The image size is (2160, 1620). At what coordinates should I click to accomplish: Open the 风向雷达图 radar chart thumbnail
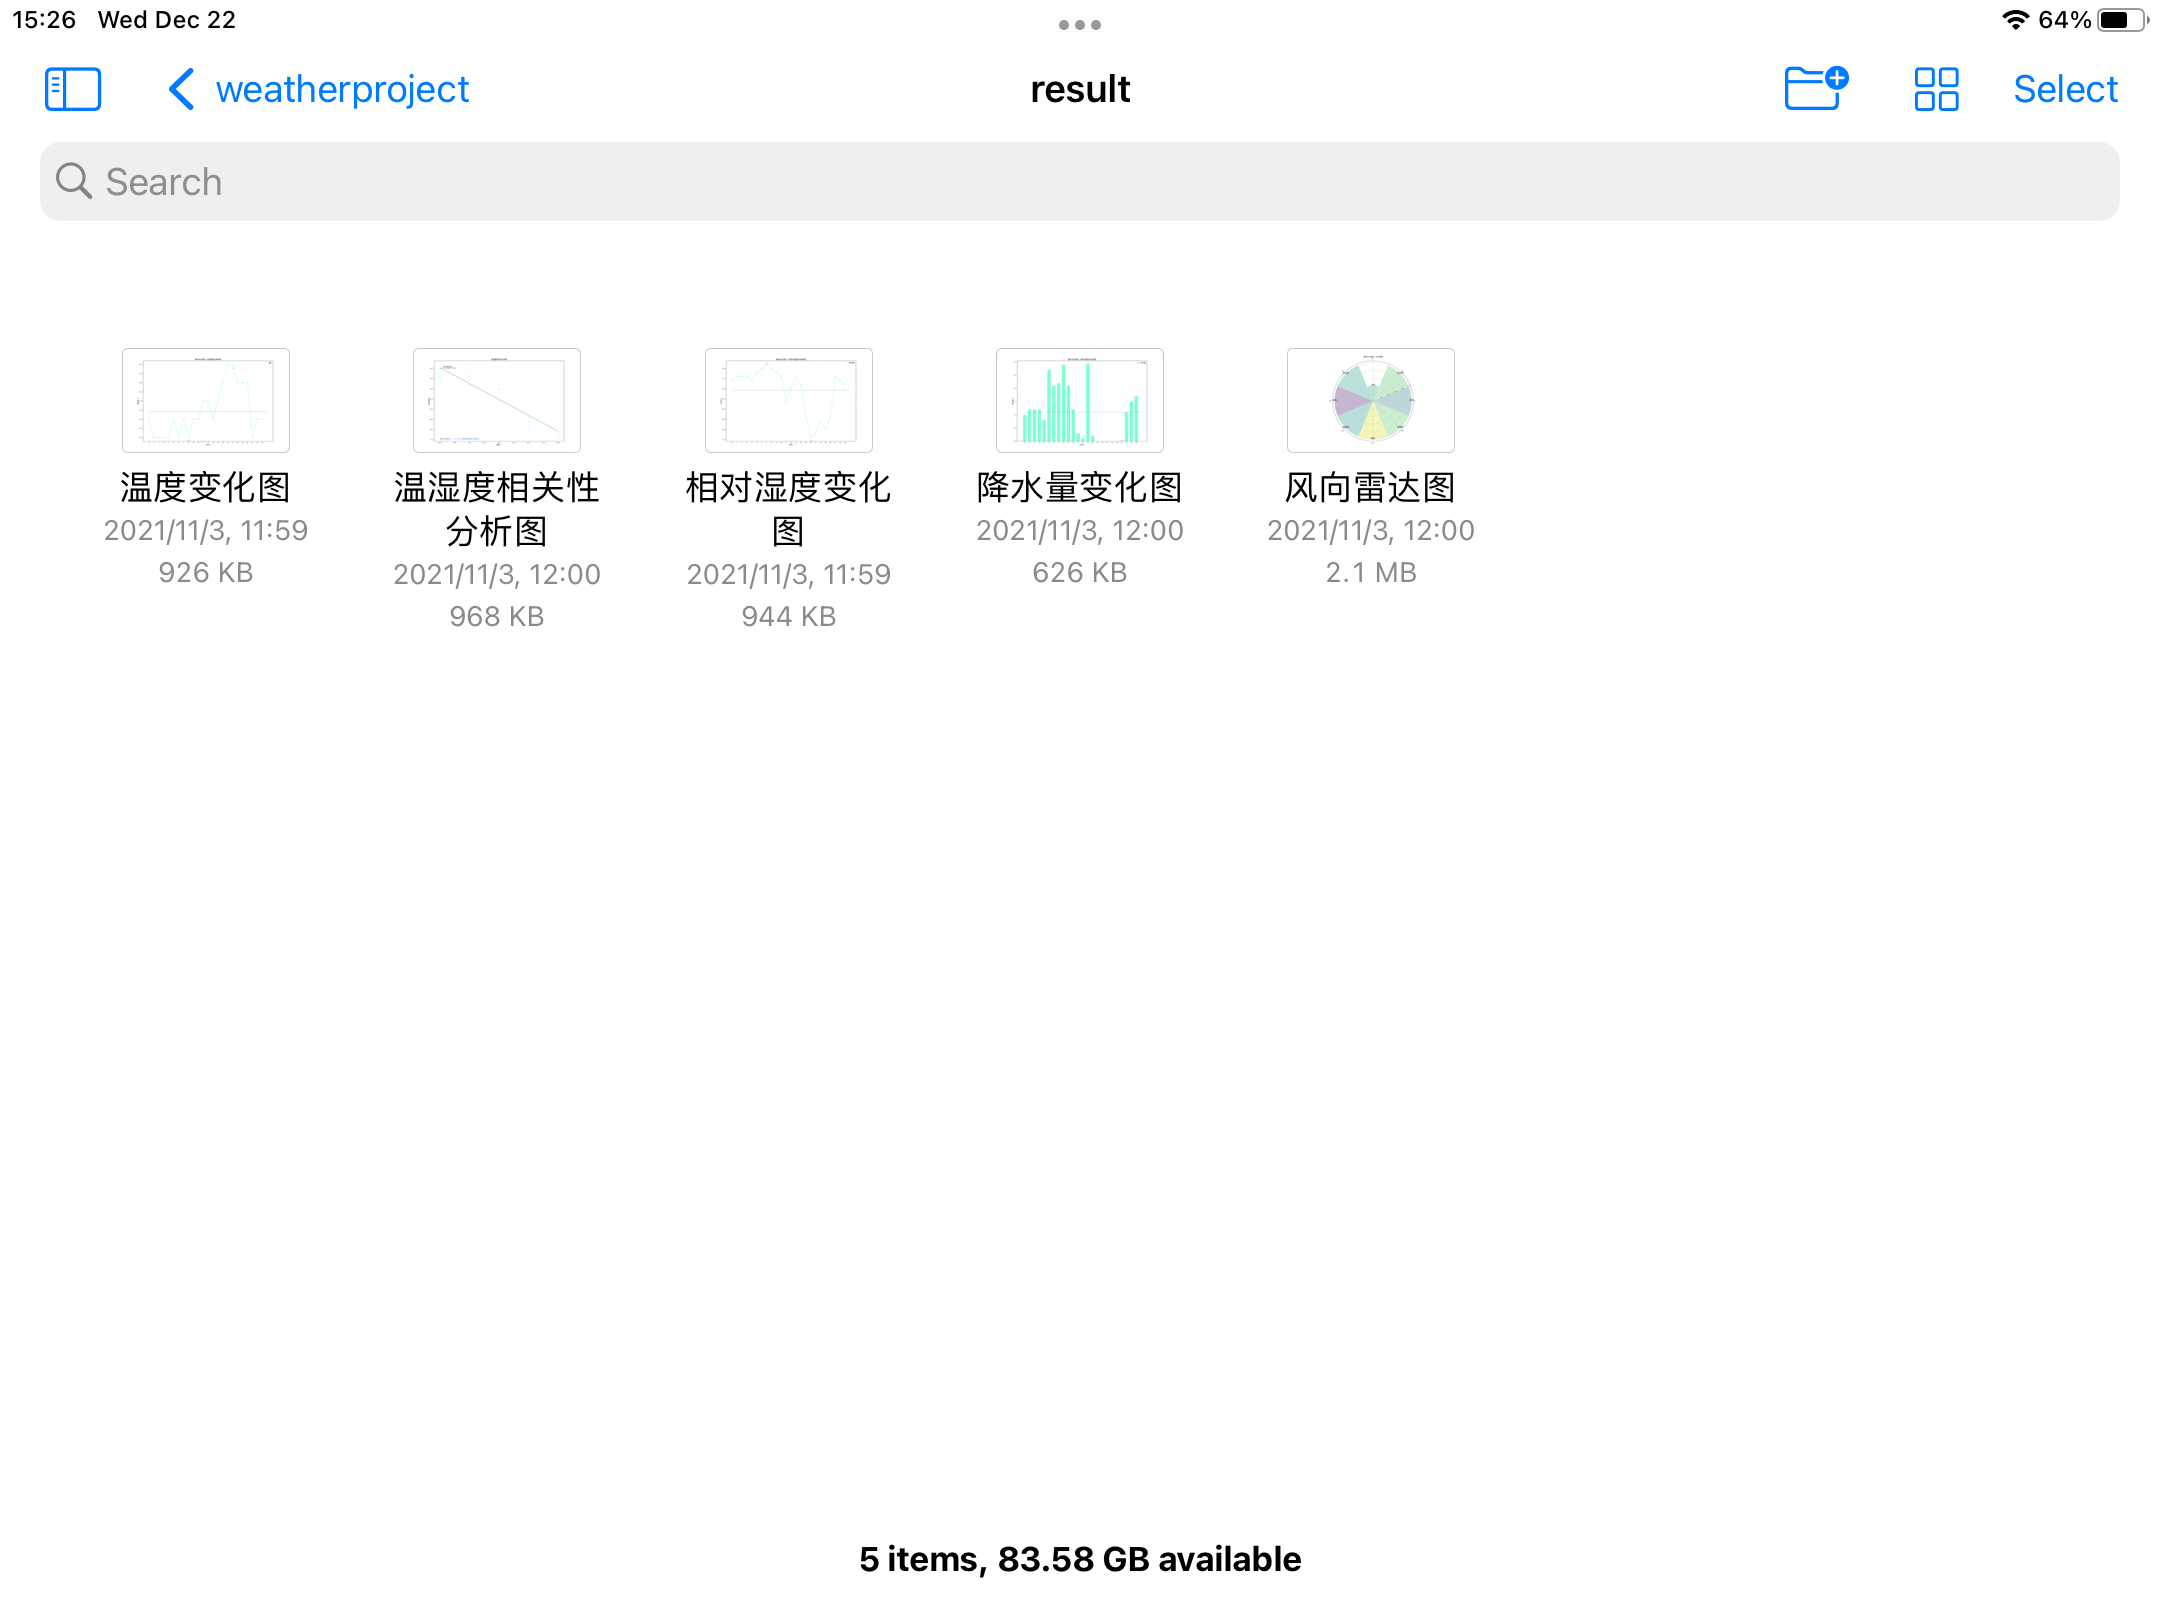1371,400
